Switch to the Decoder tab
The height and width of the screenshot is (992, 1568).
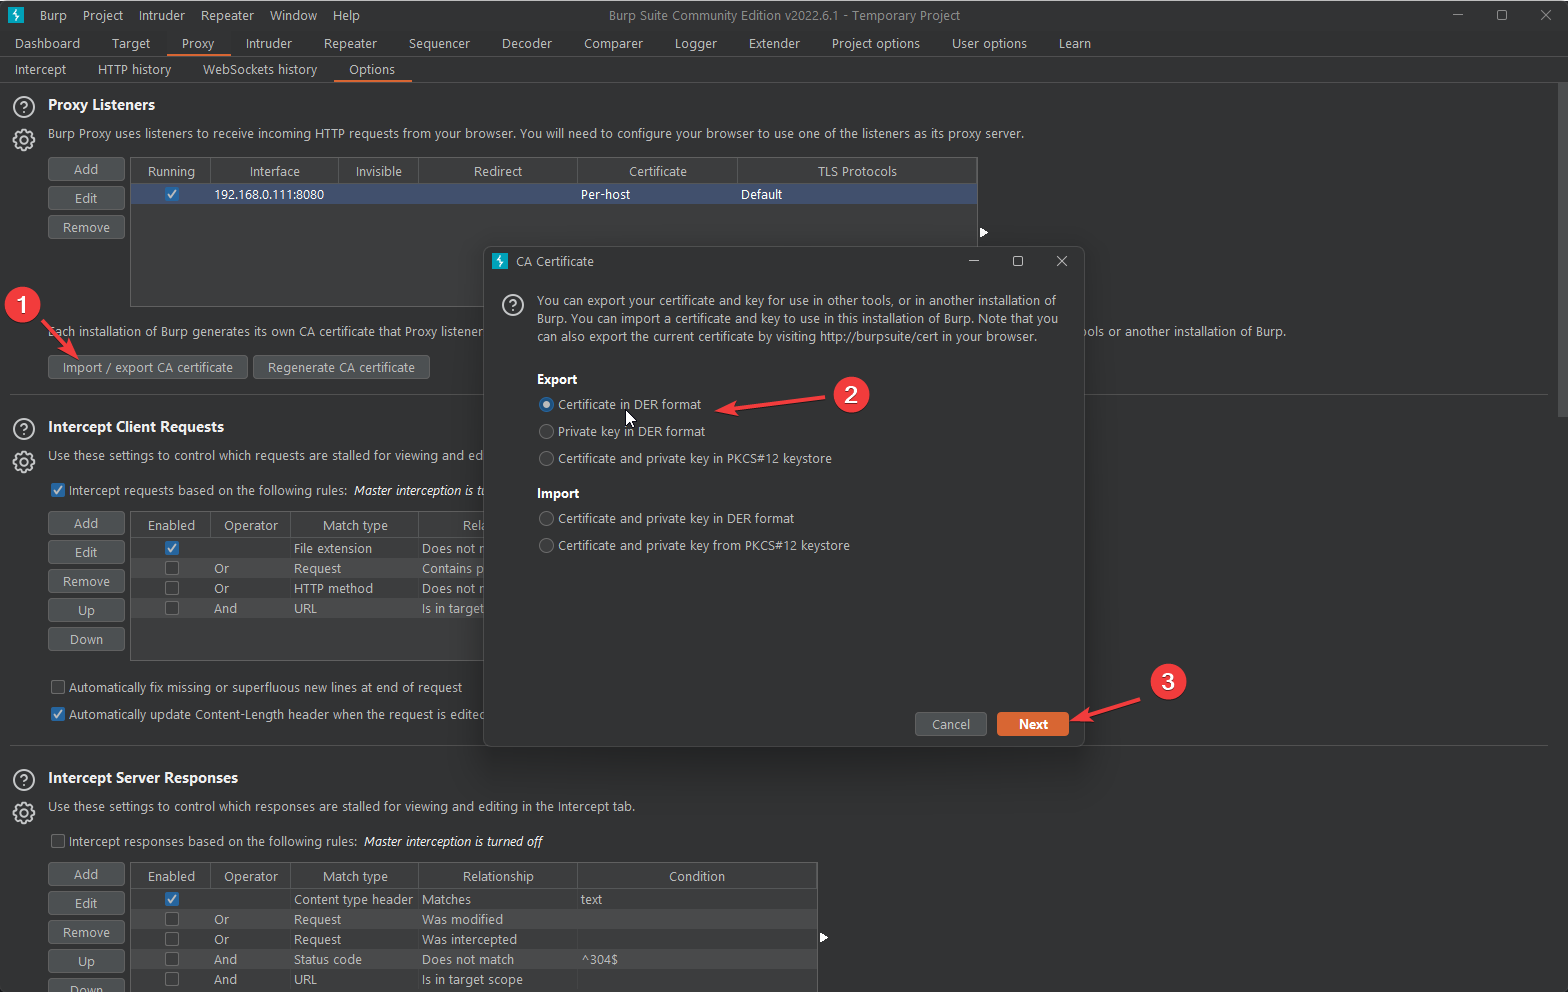(x=527, y=43)
